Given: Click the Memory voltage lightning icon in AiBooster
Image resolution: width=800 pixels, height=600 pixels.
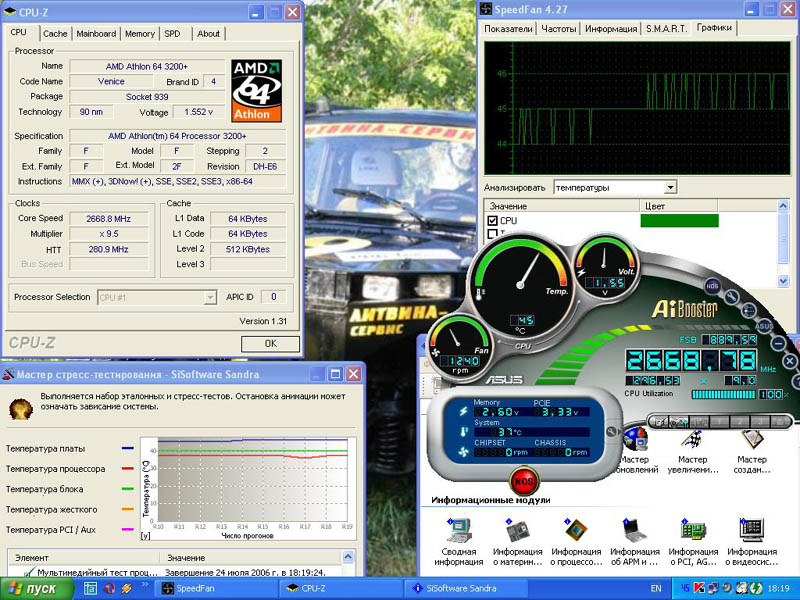Looking at the screenshot, I should click(463, 411).
